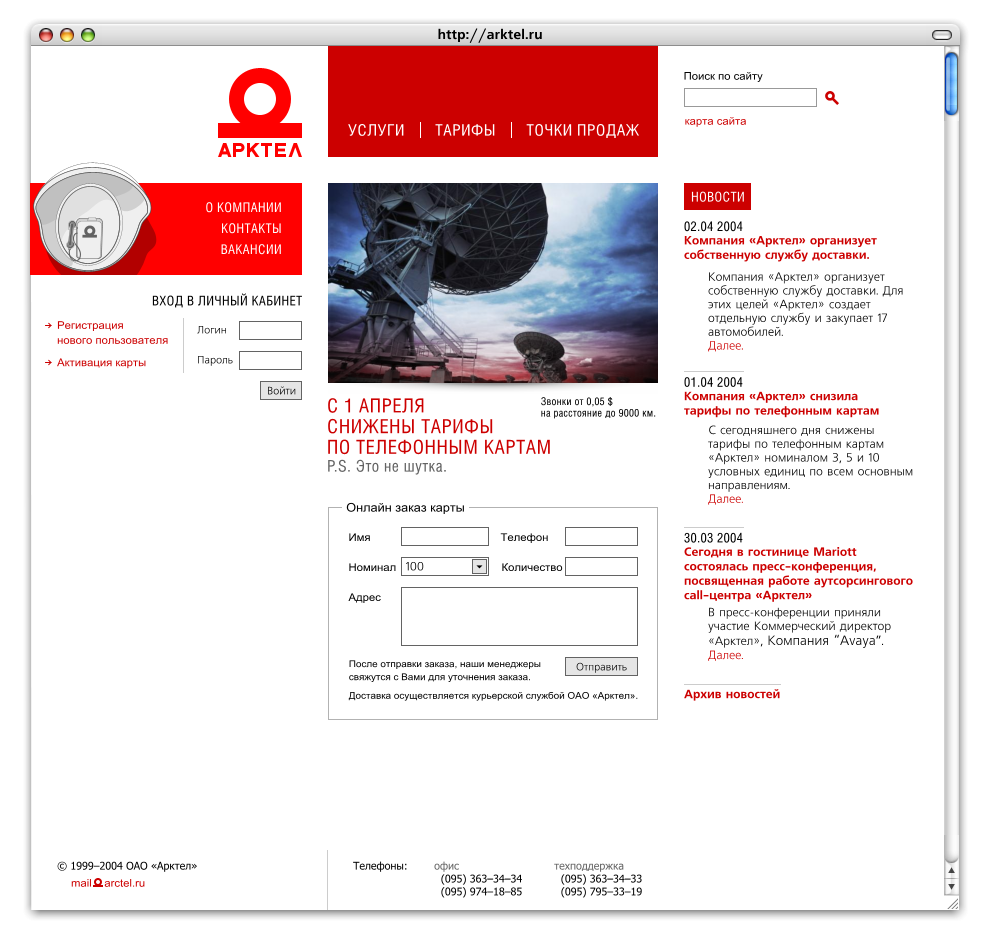The width and height of the screenshot is (988, 947).
Task: Click the НОВОСТИ heading tab
Action: pos(717,197)
